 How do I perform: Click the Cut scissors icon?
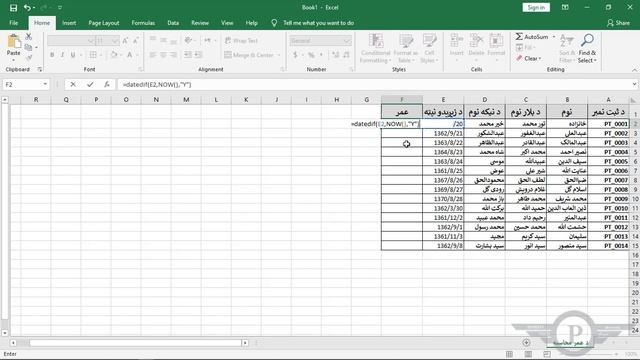tap(29, 37)
